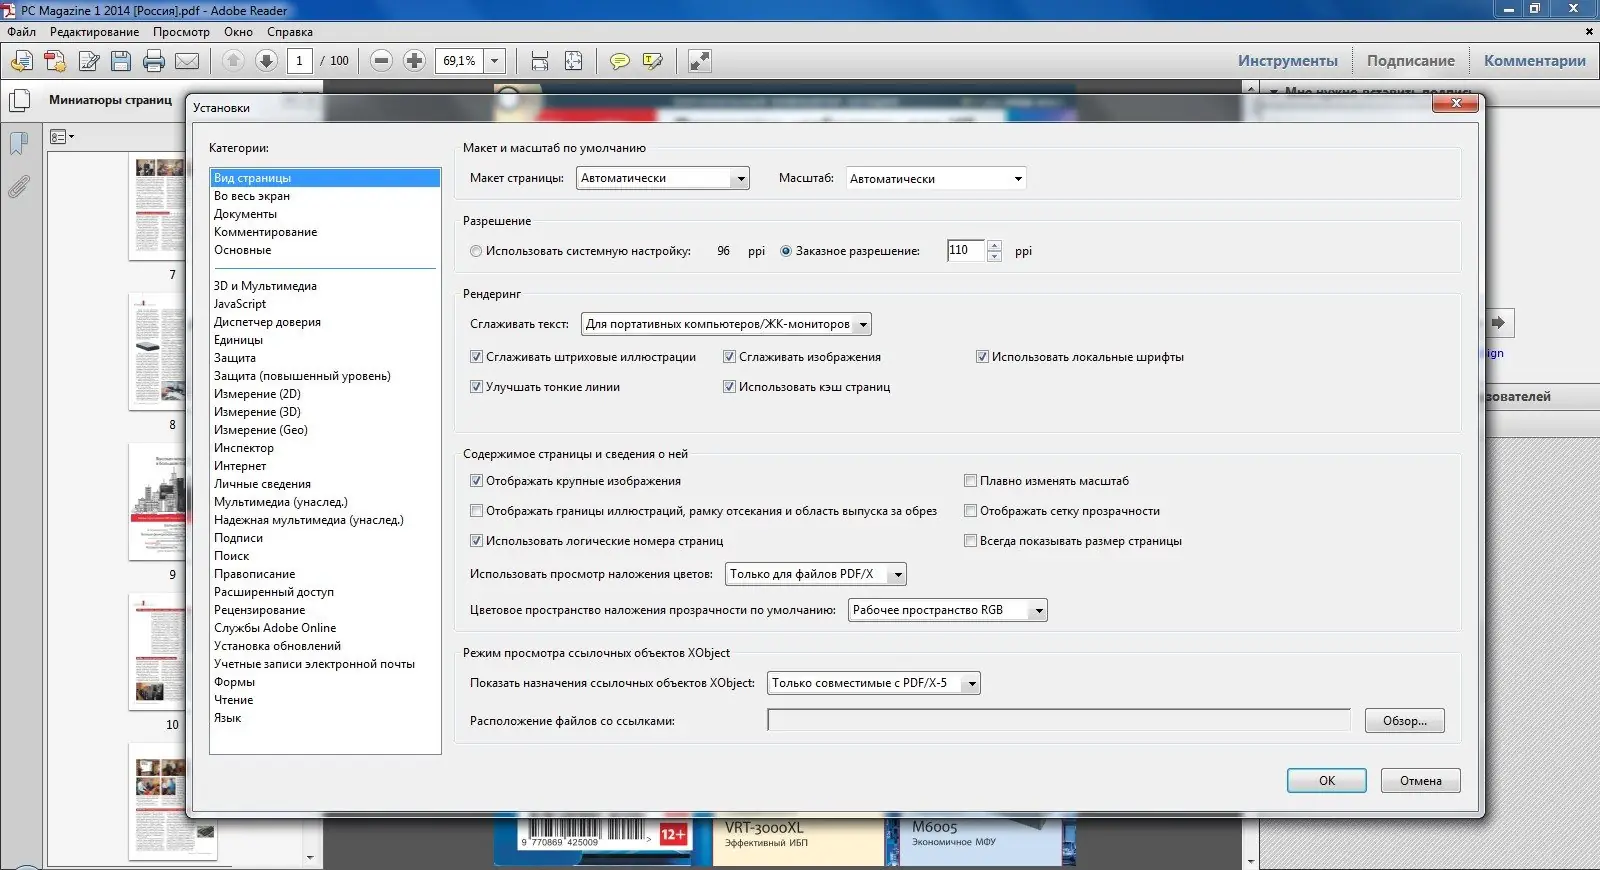1600x870 pixels.
Task: Click the Send by email envelope icon
Action: click(x=187, y=61)
